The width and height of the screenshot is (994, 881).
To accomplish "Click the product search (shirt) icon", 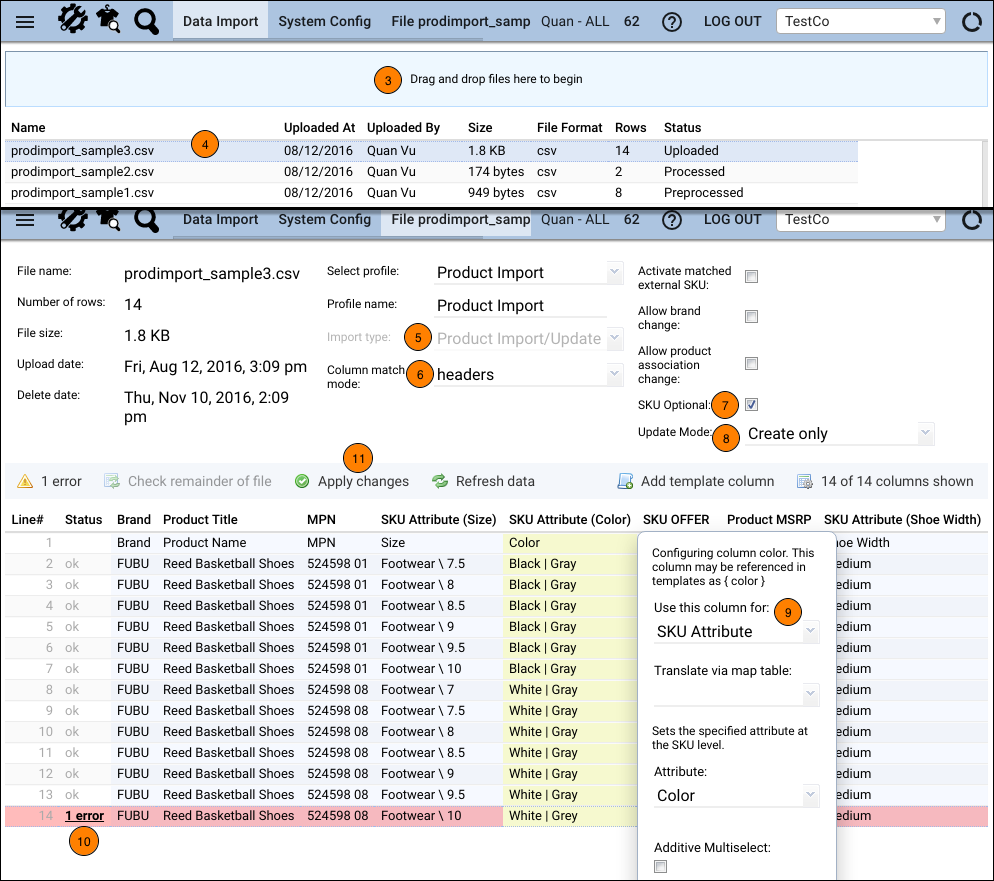I will [x=110, y=20].
